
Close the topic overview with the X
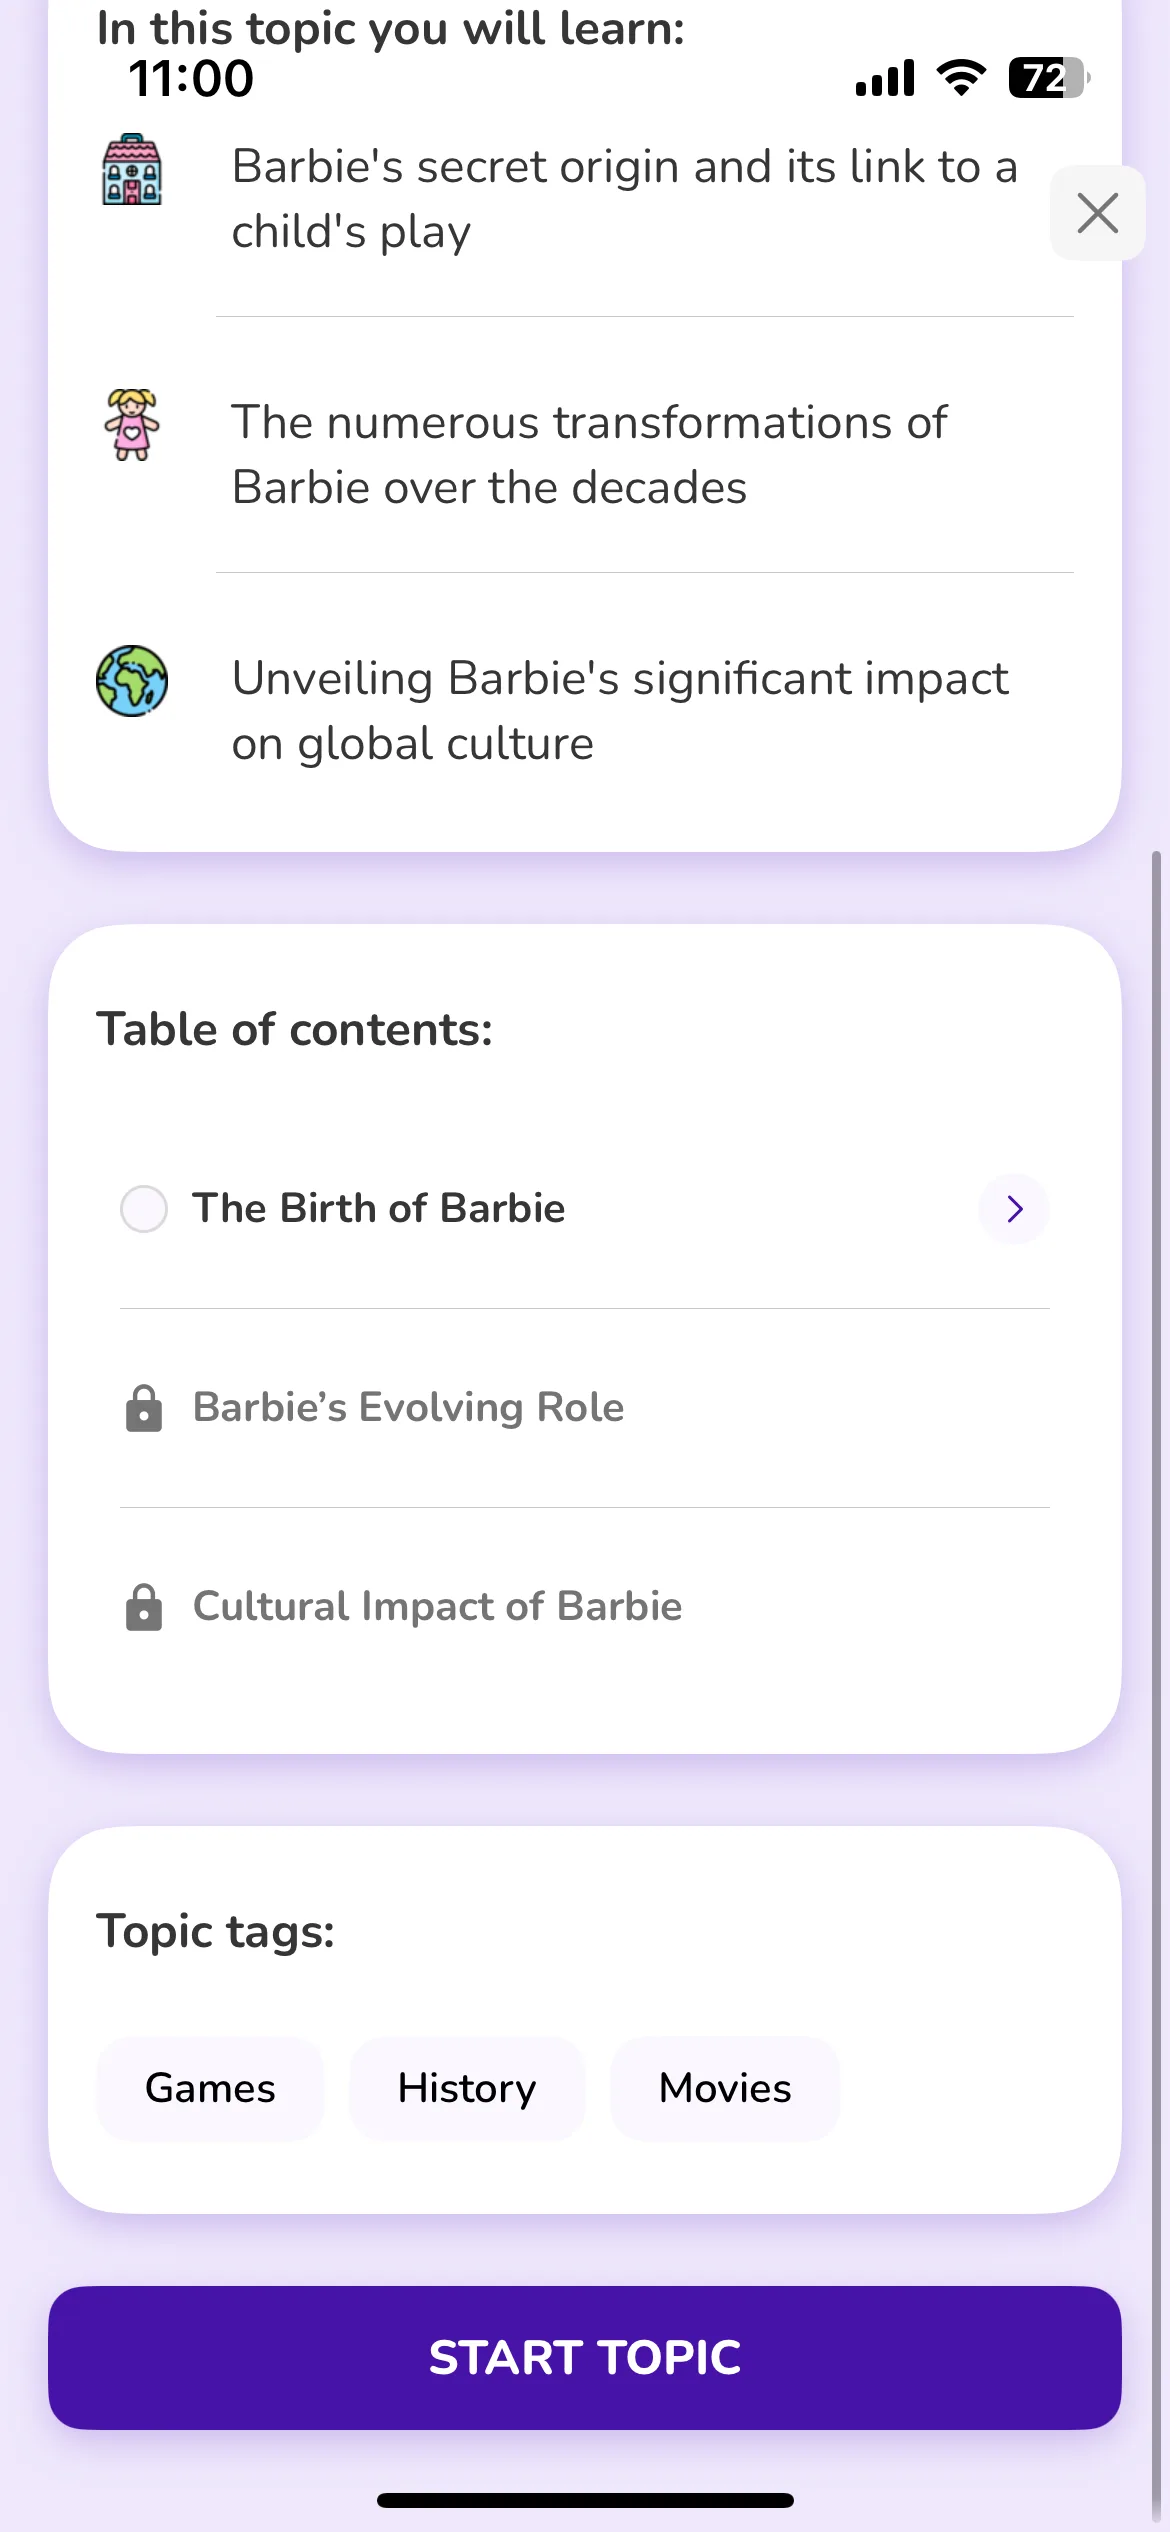(x=1097, y=213)
